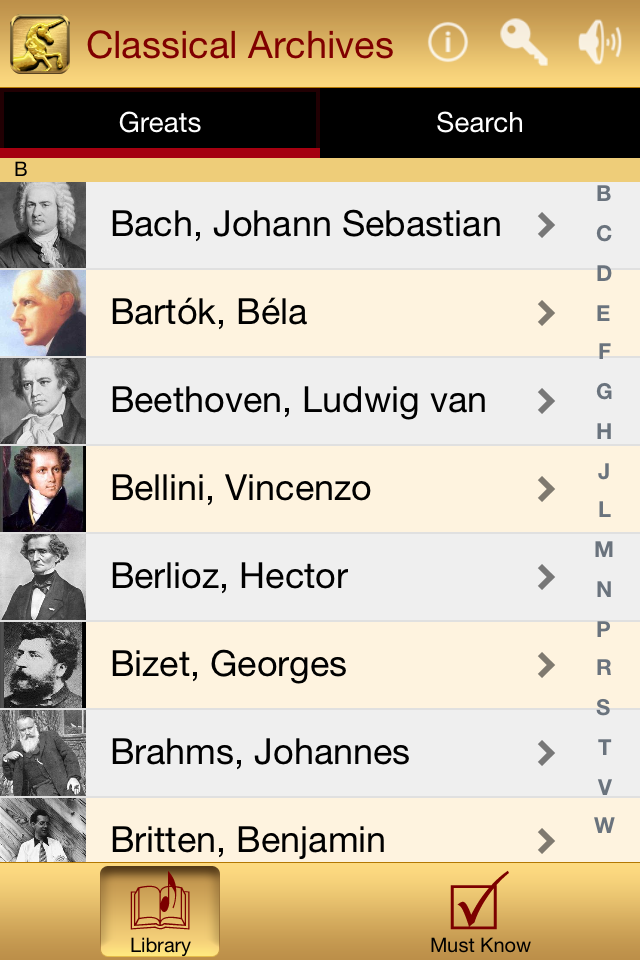
Task: Jump to letter W in index
Action: click(x=604, y=825)
